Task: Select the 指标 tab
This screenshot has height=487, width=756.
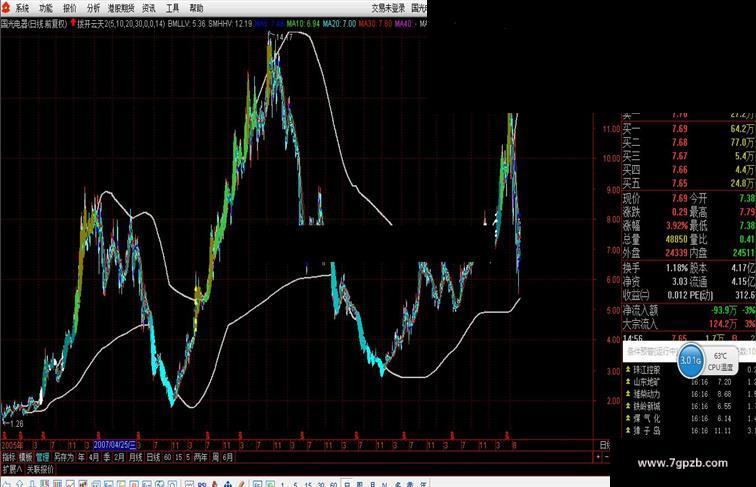Action: tap(9, 457)
